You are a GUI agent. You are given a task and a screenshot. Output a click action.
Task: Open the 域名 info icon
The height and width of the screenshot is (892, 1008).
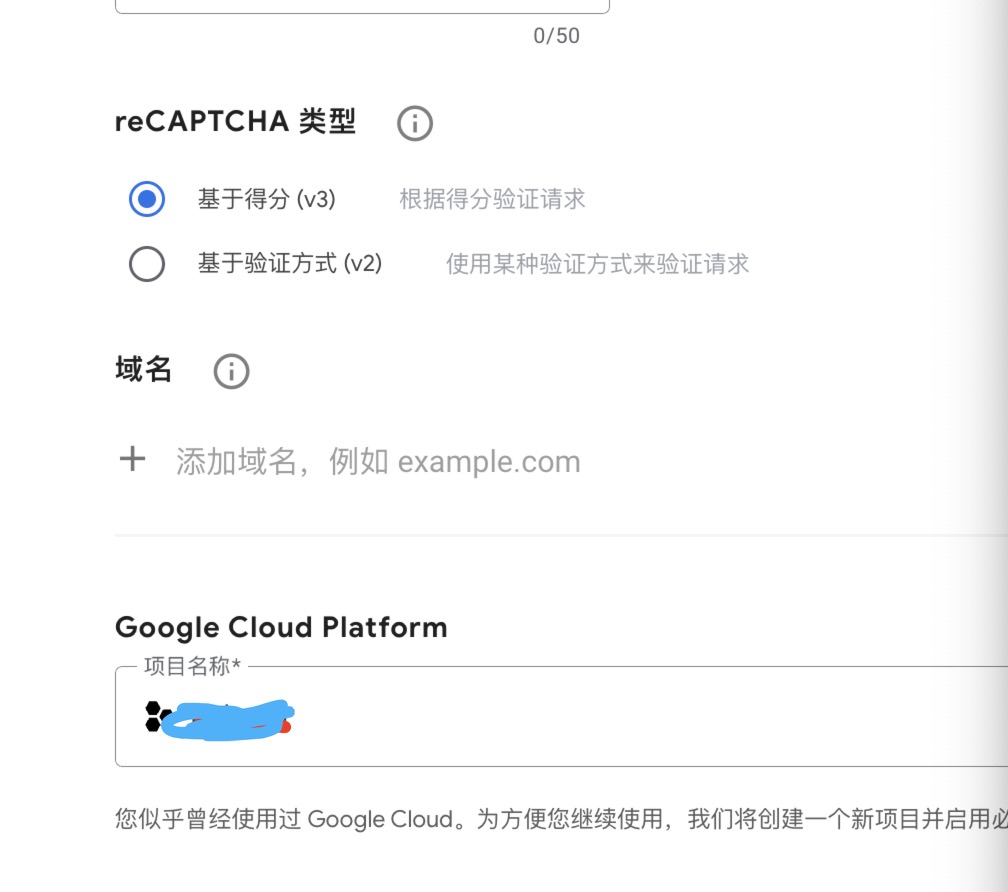231,371
